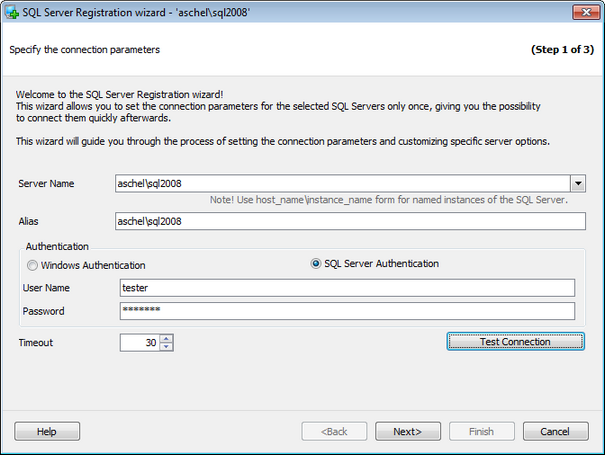Close the wizard window
Screen dimensions: 605x455
tap(586, 12)
